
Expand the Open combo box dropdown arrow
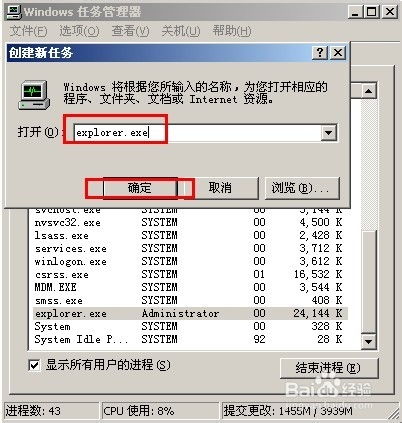pos(328,133)
